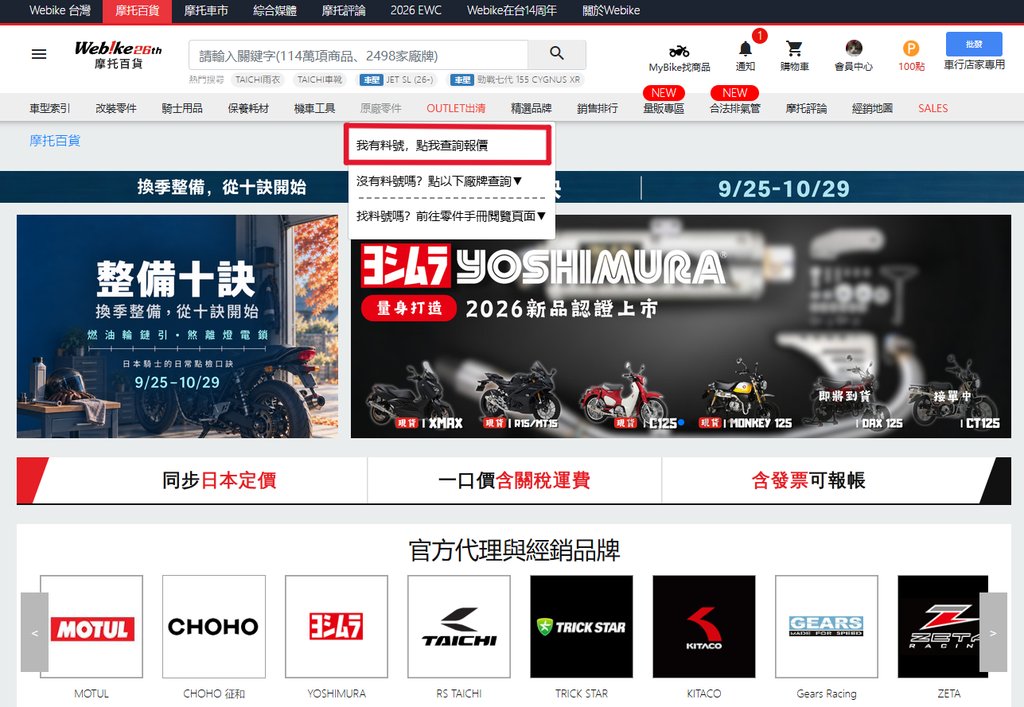The image size is (1024, 707).
Task: Click 官方代理與經銷品牌 heading
Action: tap(514, 550)
